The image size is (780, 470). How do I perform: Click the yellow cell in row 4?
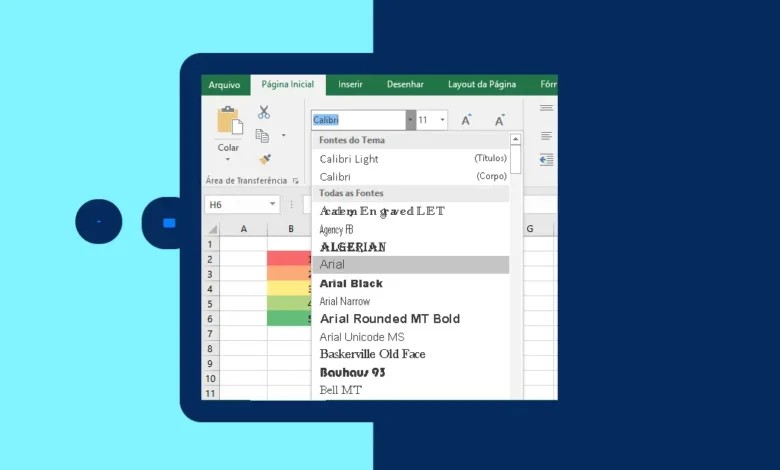coord(290,288)
